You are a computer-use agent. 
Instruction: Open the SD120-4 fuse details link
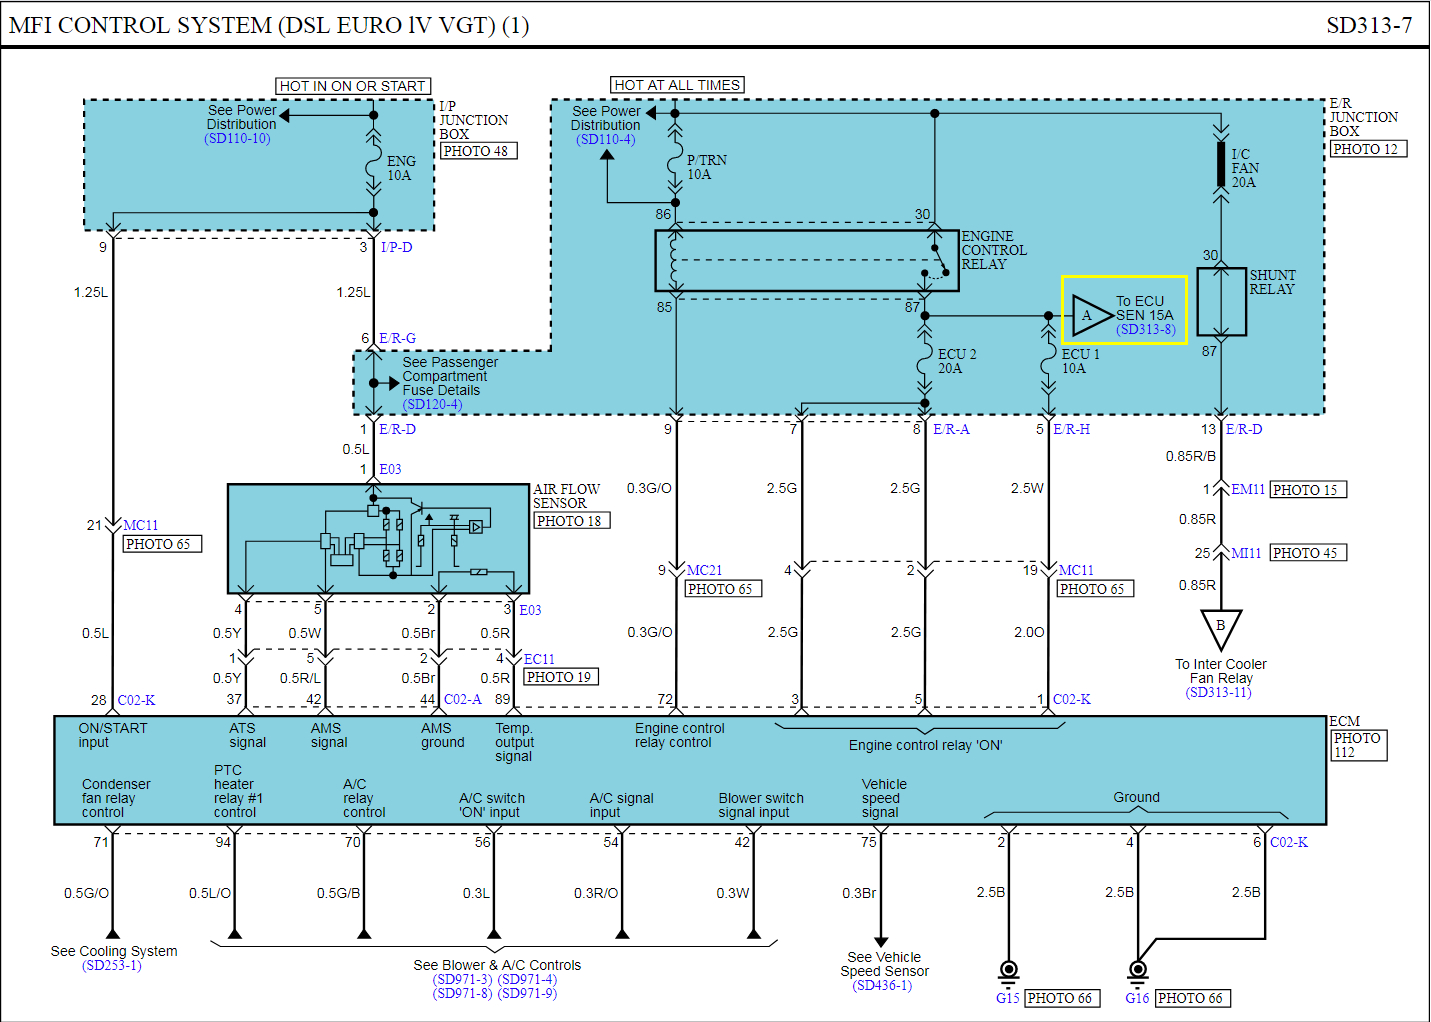point(433,405)
